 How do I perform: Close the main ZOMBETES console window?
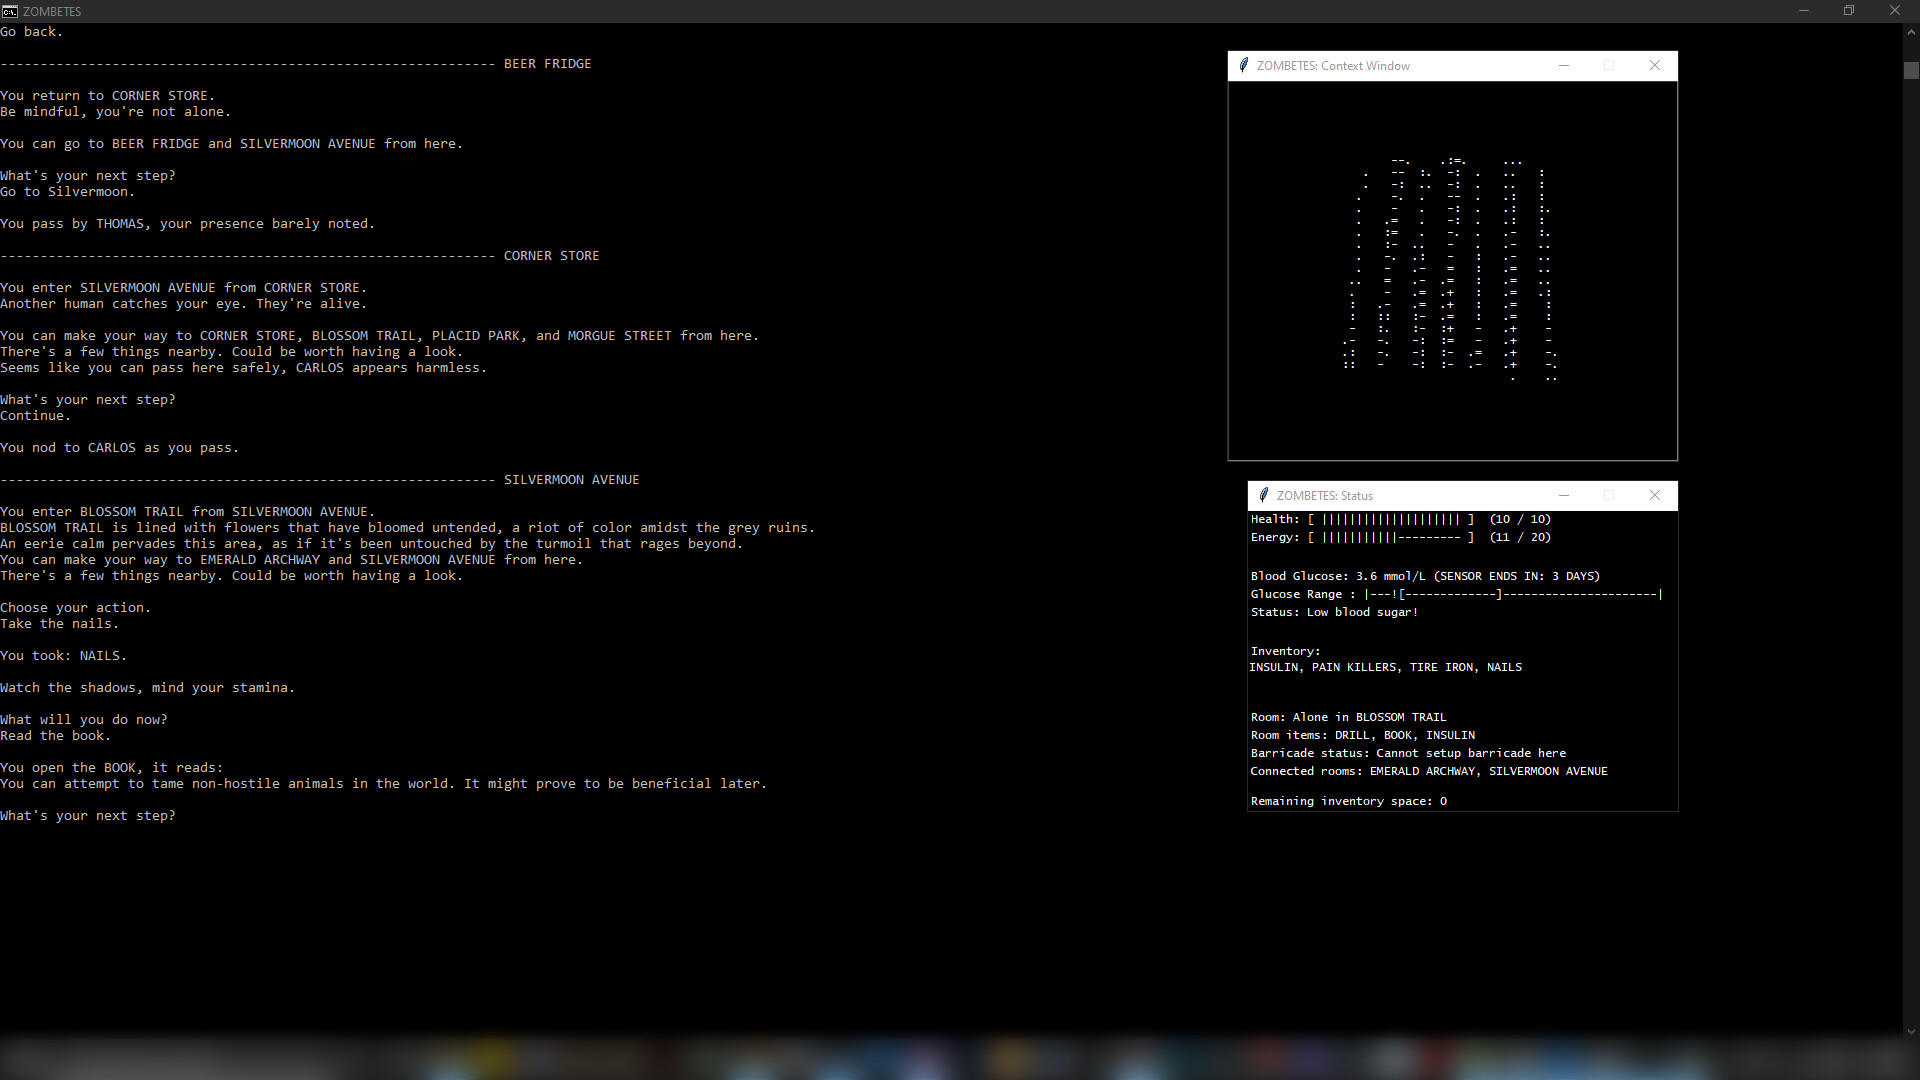coord(1894,11)
